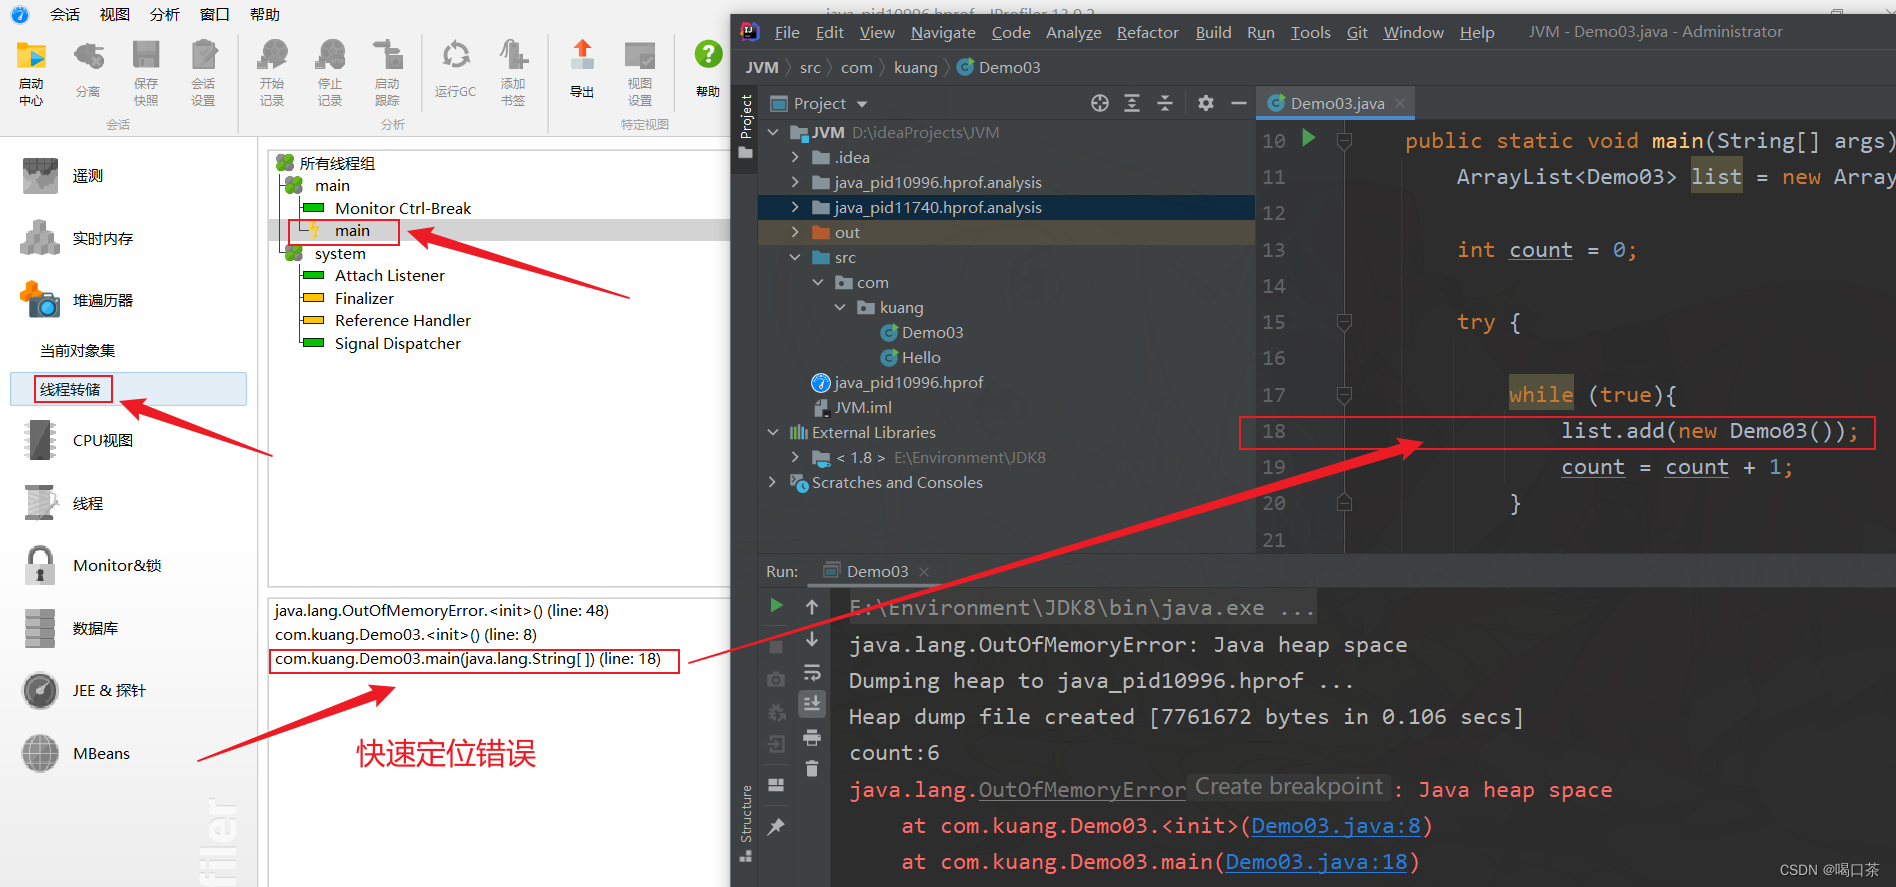Screen dimensions: 1896x887
Task: Toggle Scroll to End in Run console
Action: (812, 704)
